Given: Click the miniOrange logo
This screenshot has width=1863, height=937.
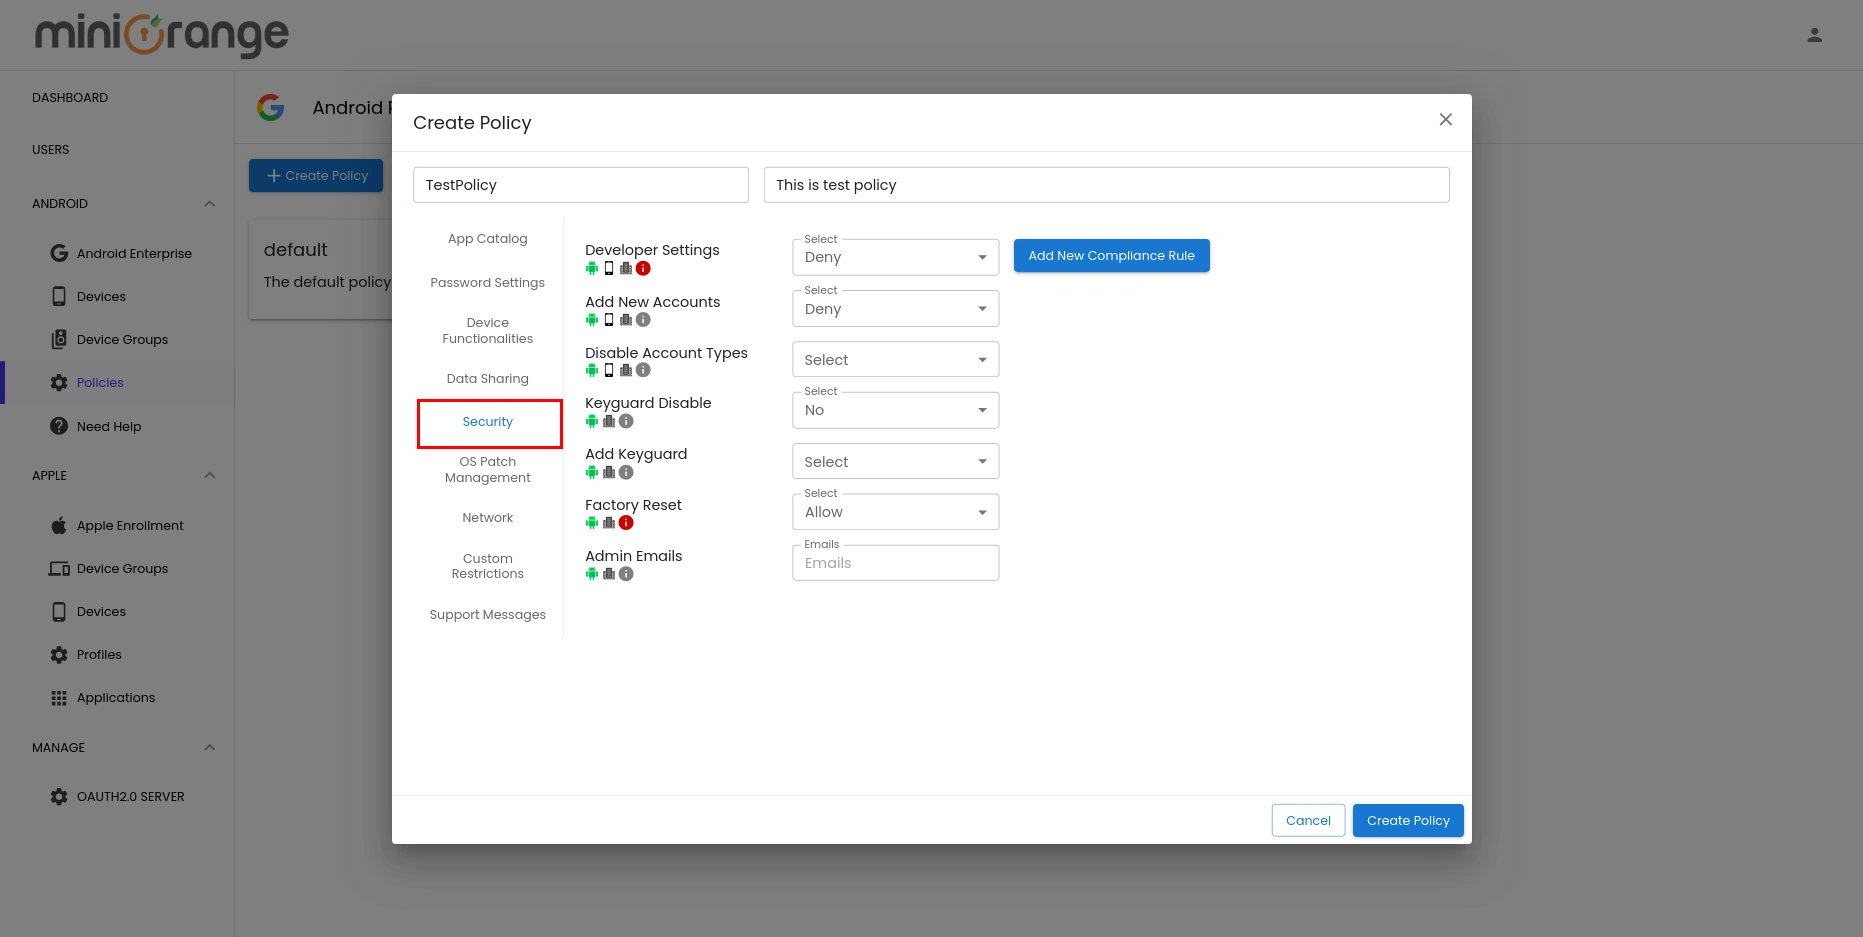Looking at the screenshot, I should tap(160, 34).
